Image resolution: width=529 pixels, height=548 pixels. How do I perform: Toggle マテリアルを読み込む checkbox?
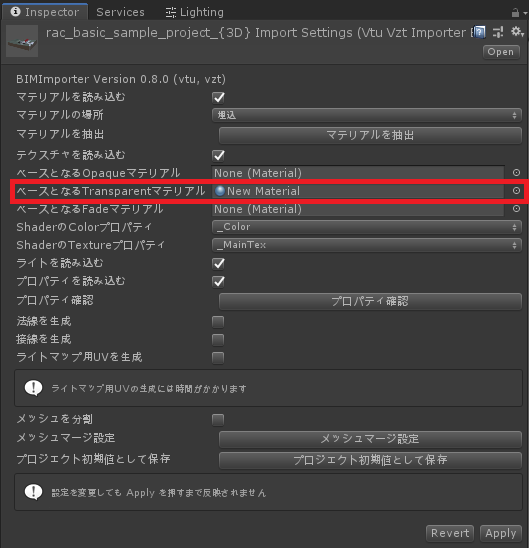click(x=218, y=98)
